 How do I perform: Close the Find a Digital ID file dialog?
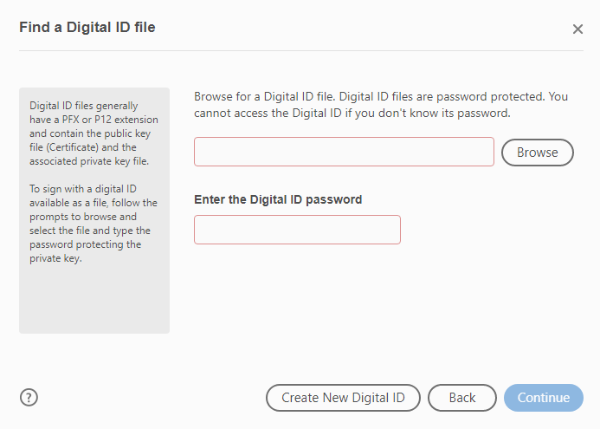[577, 29]
